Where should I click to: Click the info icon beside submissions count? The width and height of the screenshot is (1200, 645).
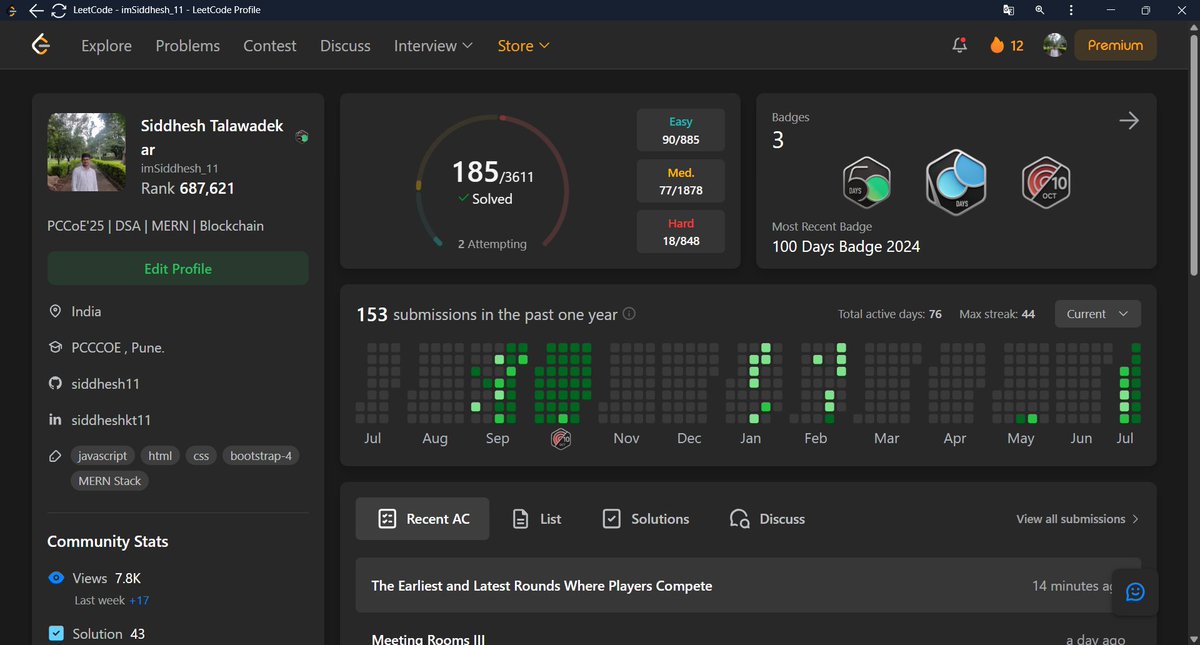[629, 314]
